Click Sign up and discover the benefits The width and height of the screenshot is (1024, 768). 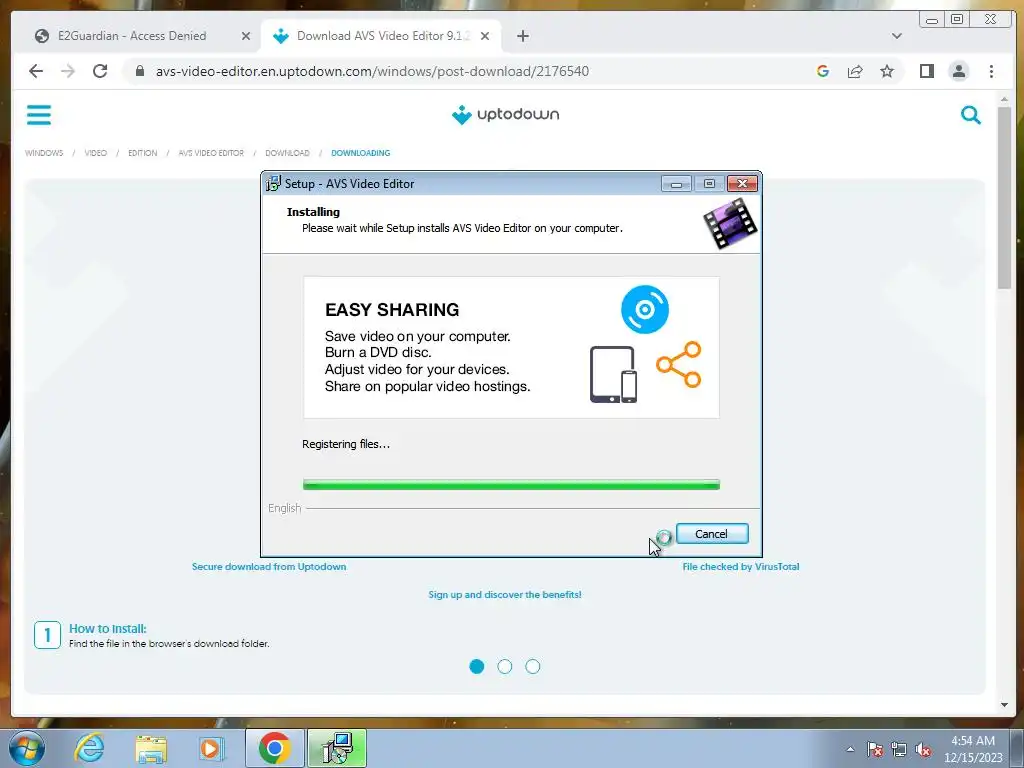click(505, 594)
